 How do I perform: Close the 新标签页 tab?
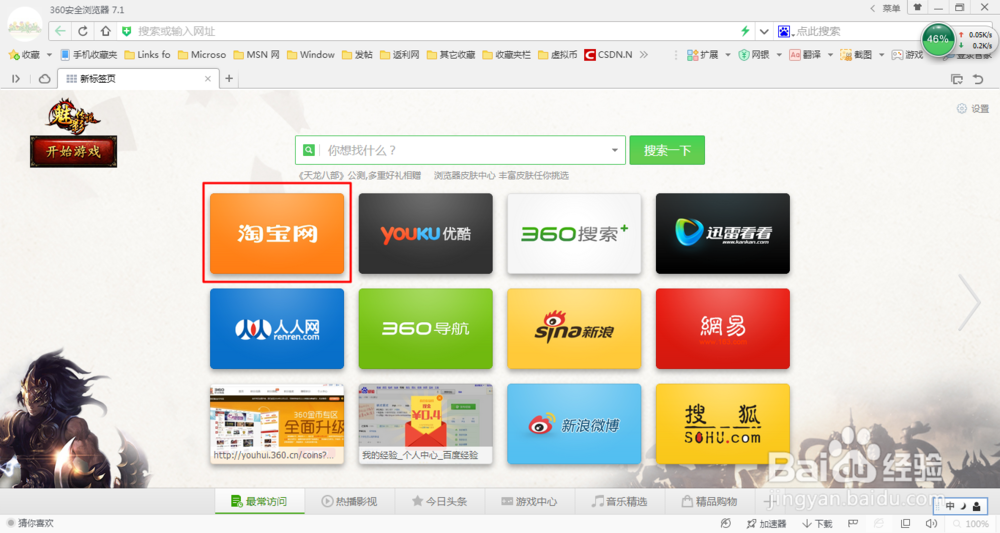click(x=207, y=79)
